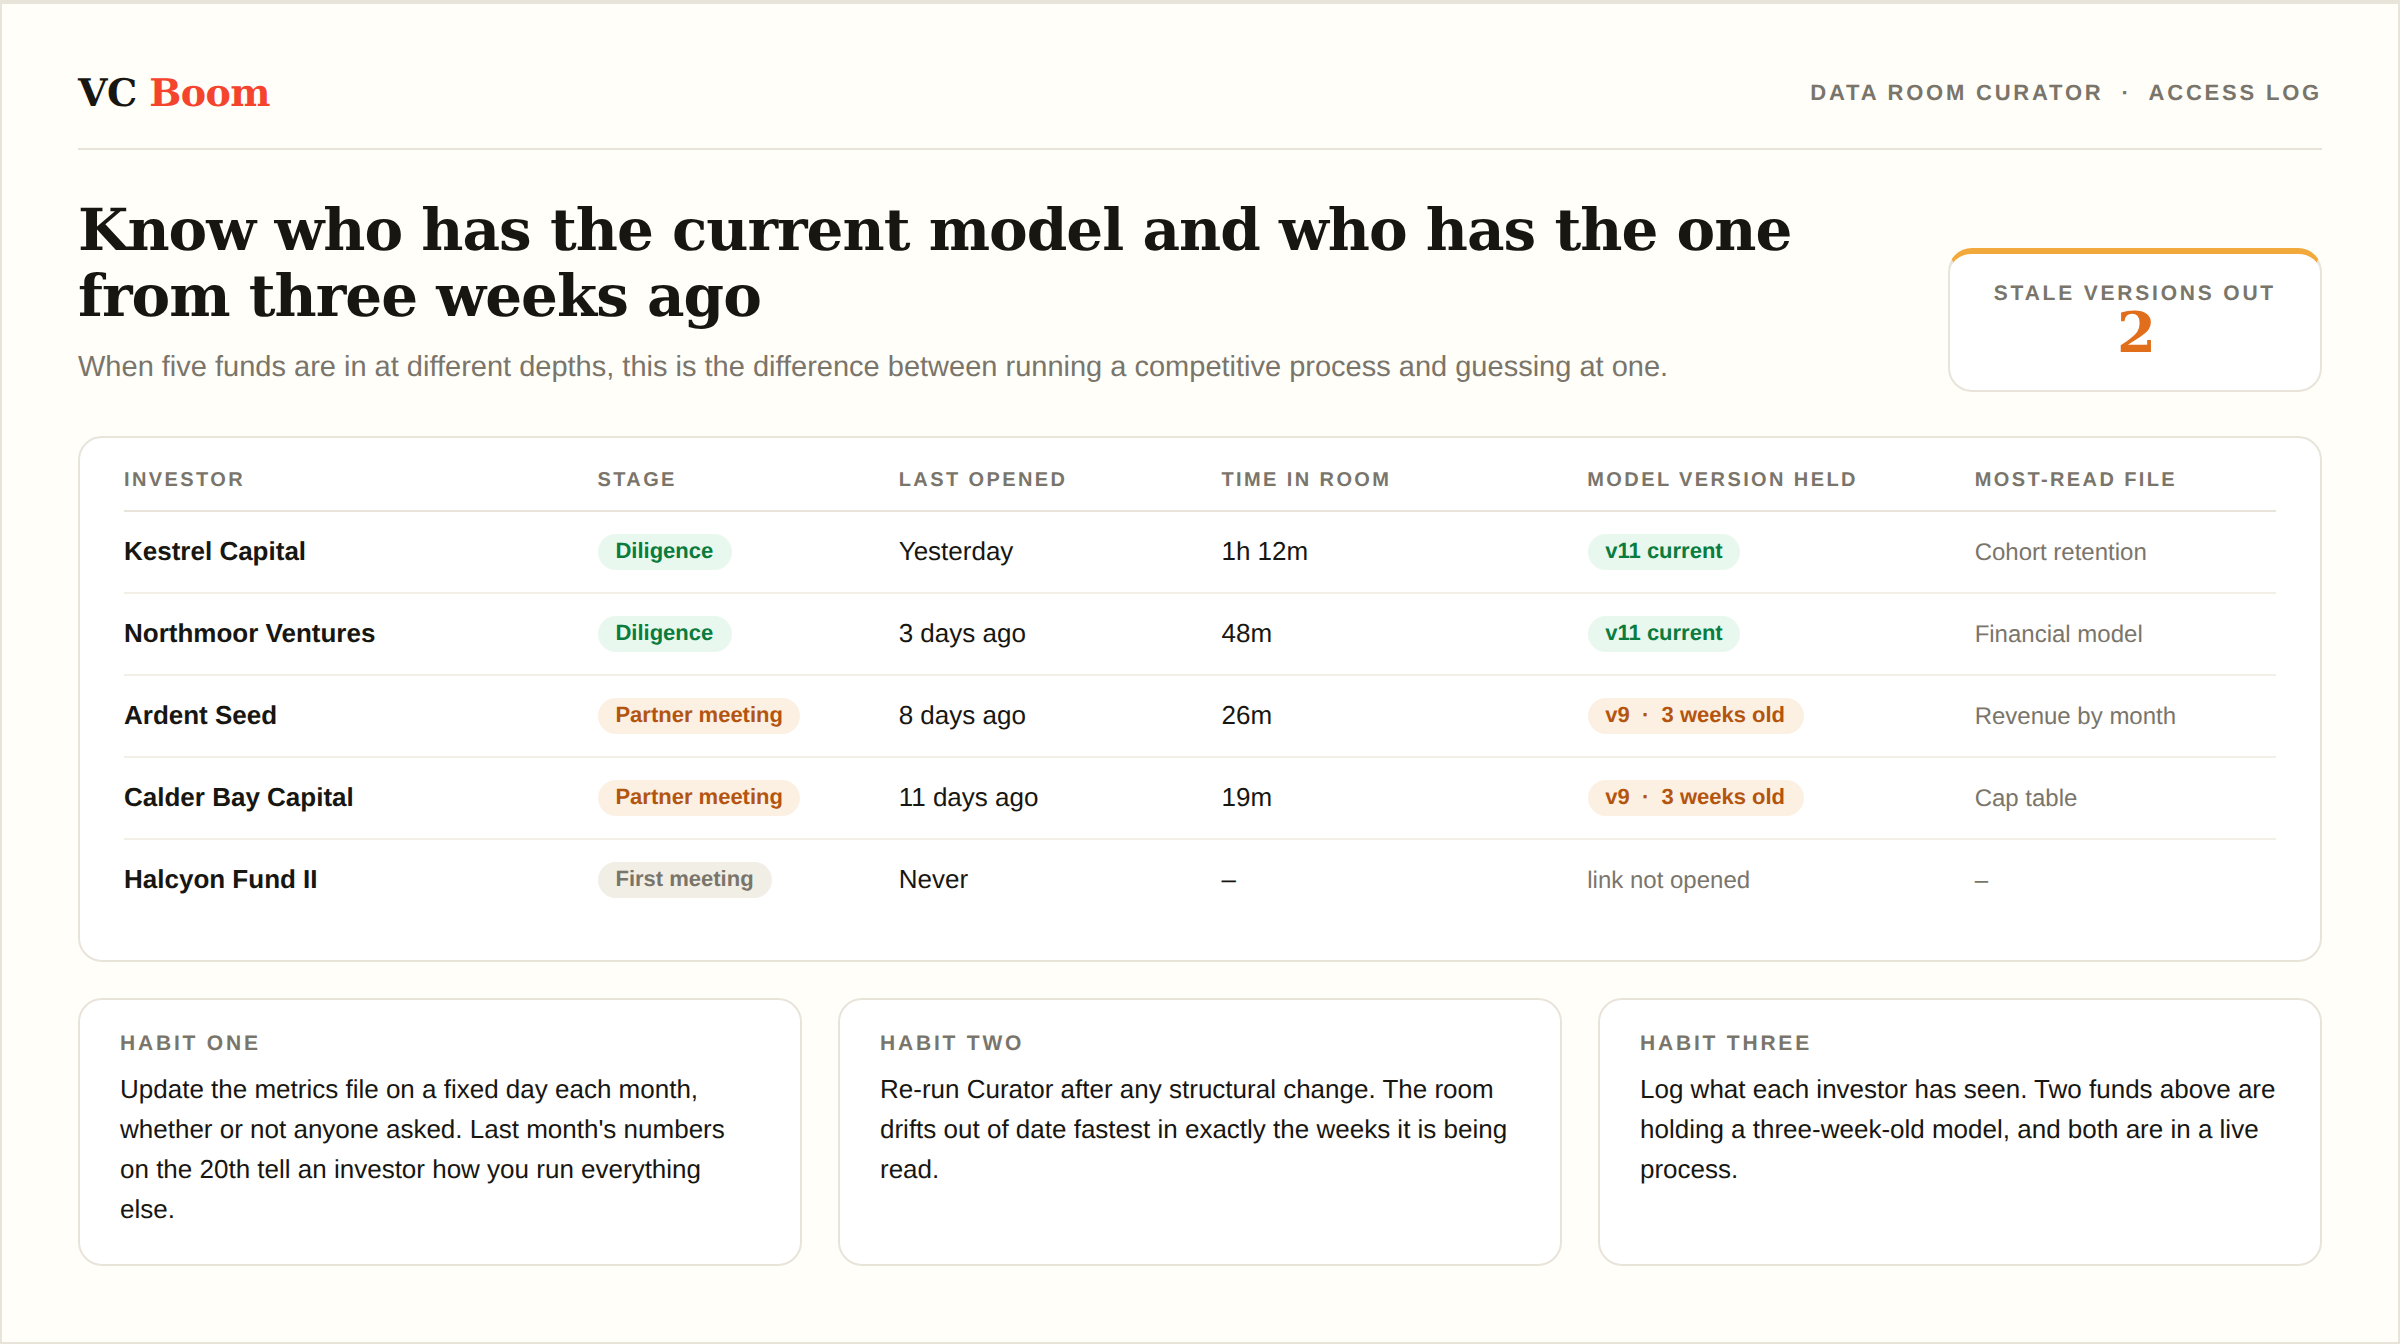Select the Ardent Seed investor name
2400x1344 pixels.
(200, 716)
